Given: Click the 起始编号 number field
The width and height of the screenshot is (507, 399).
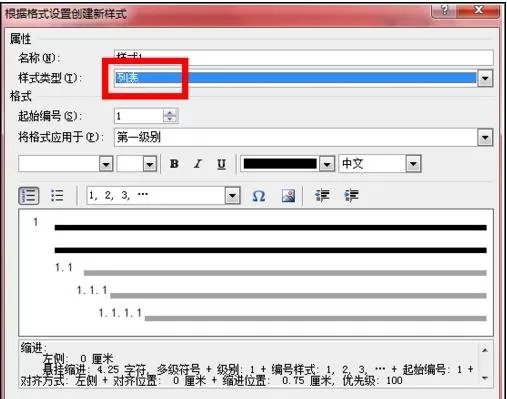Looking at the screenshot, I should 138,116.
